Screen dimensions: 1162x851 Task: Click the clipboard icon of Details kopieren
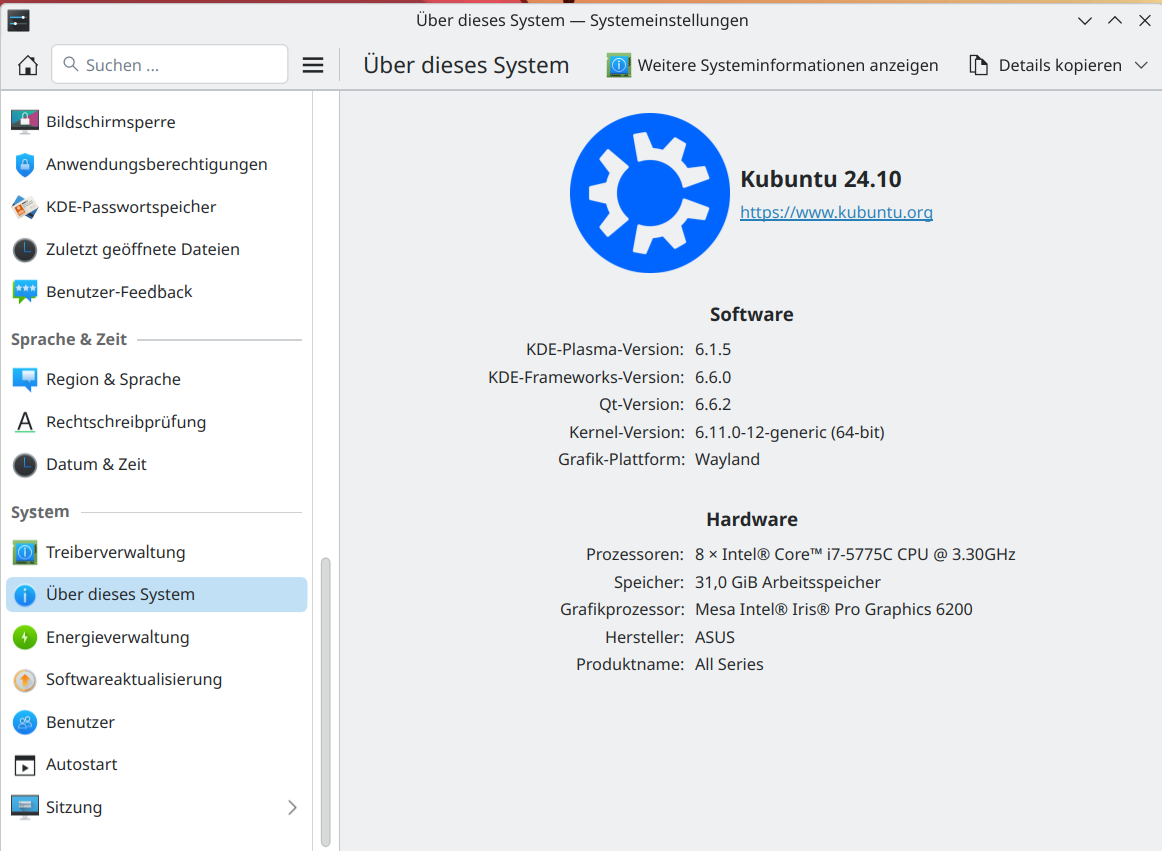(x=978, y=65)
